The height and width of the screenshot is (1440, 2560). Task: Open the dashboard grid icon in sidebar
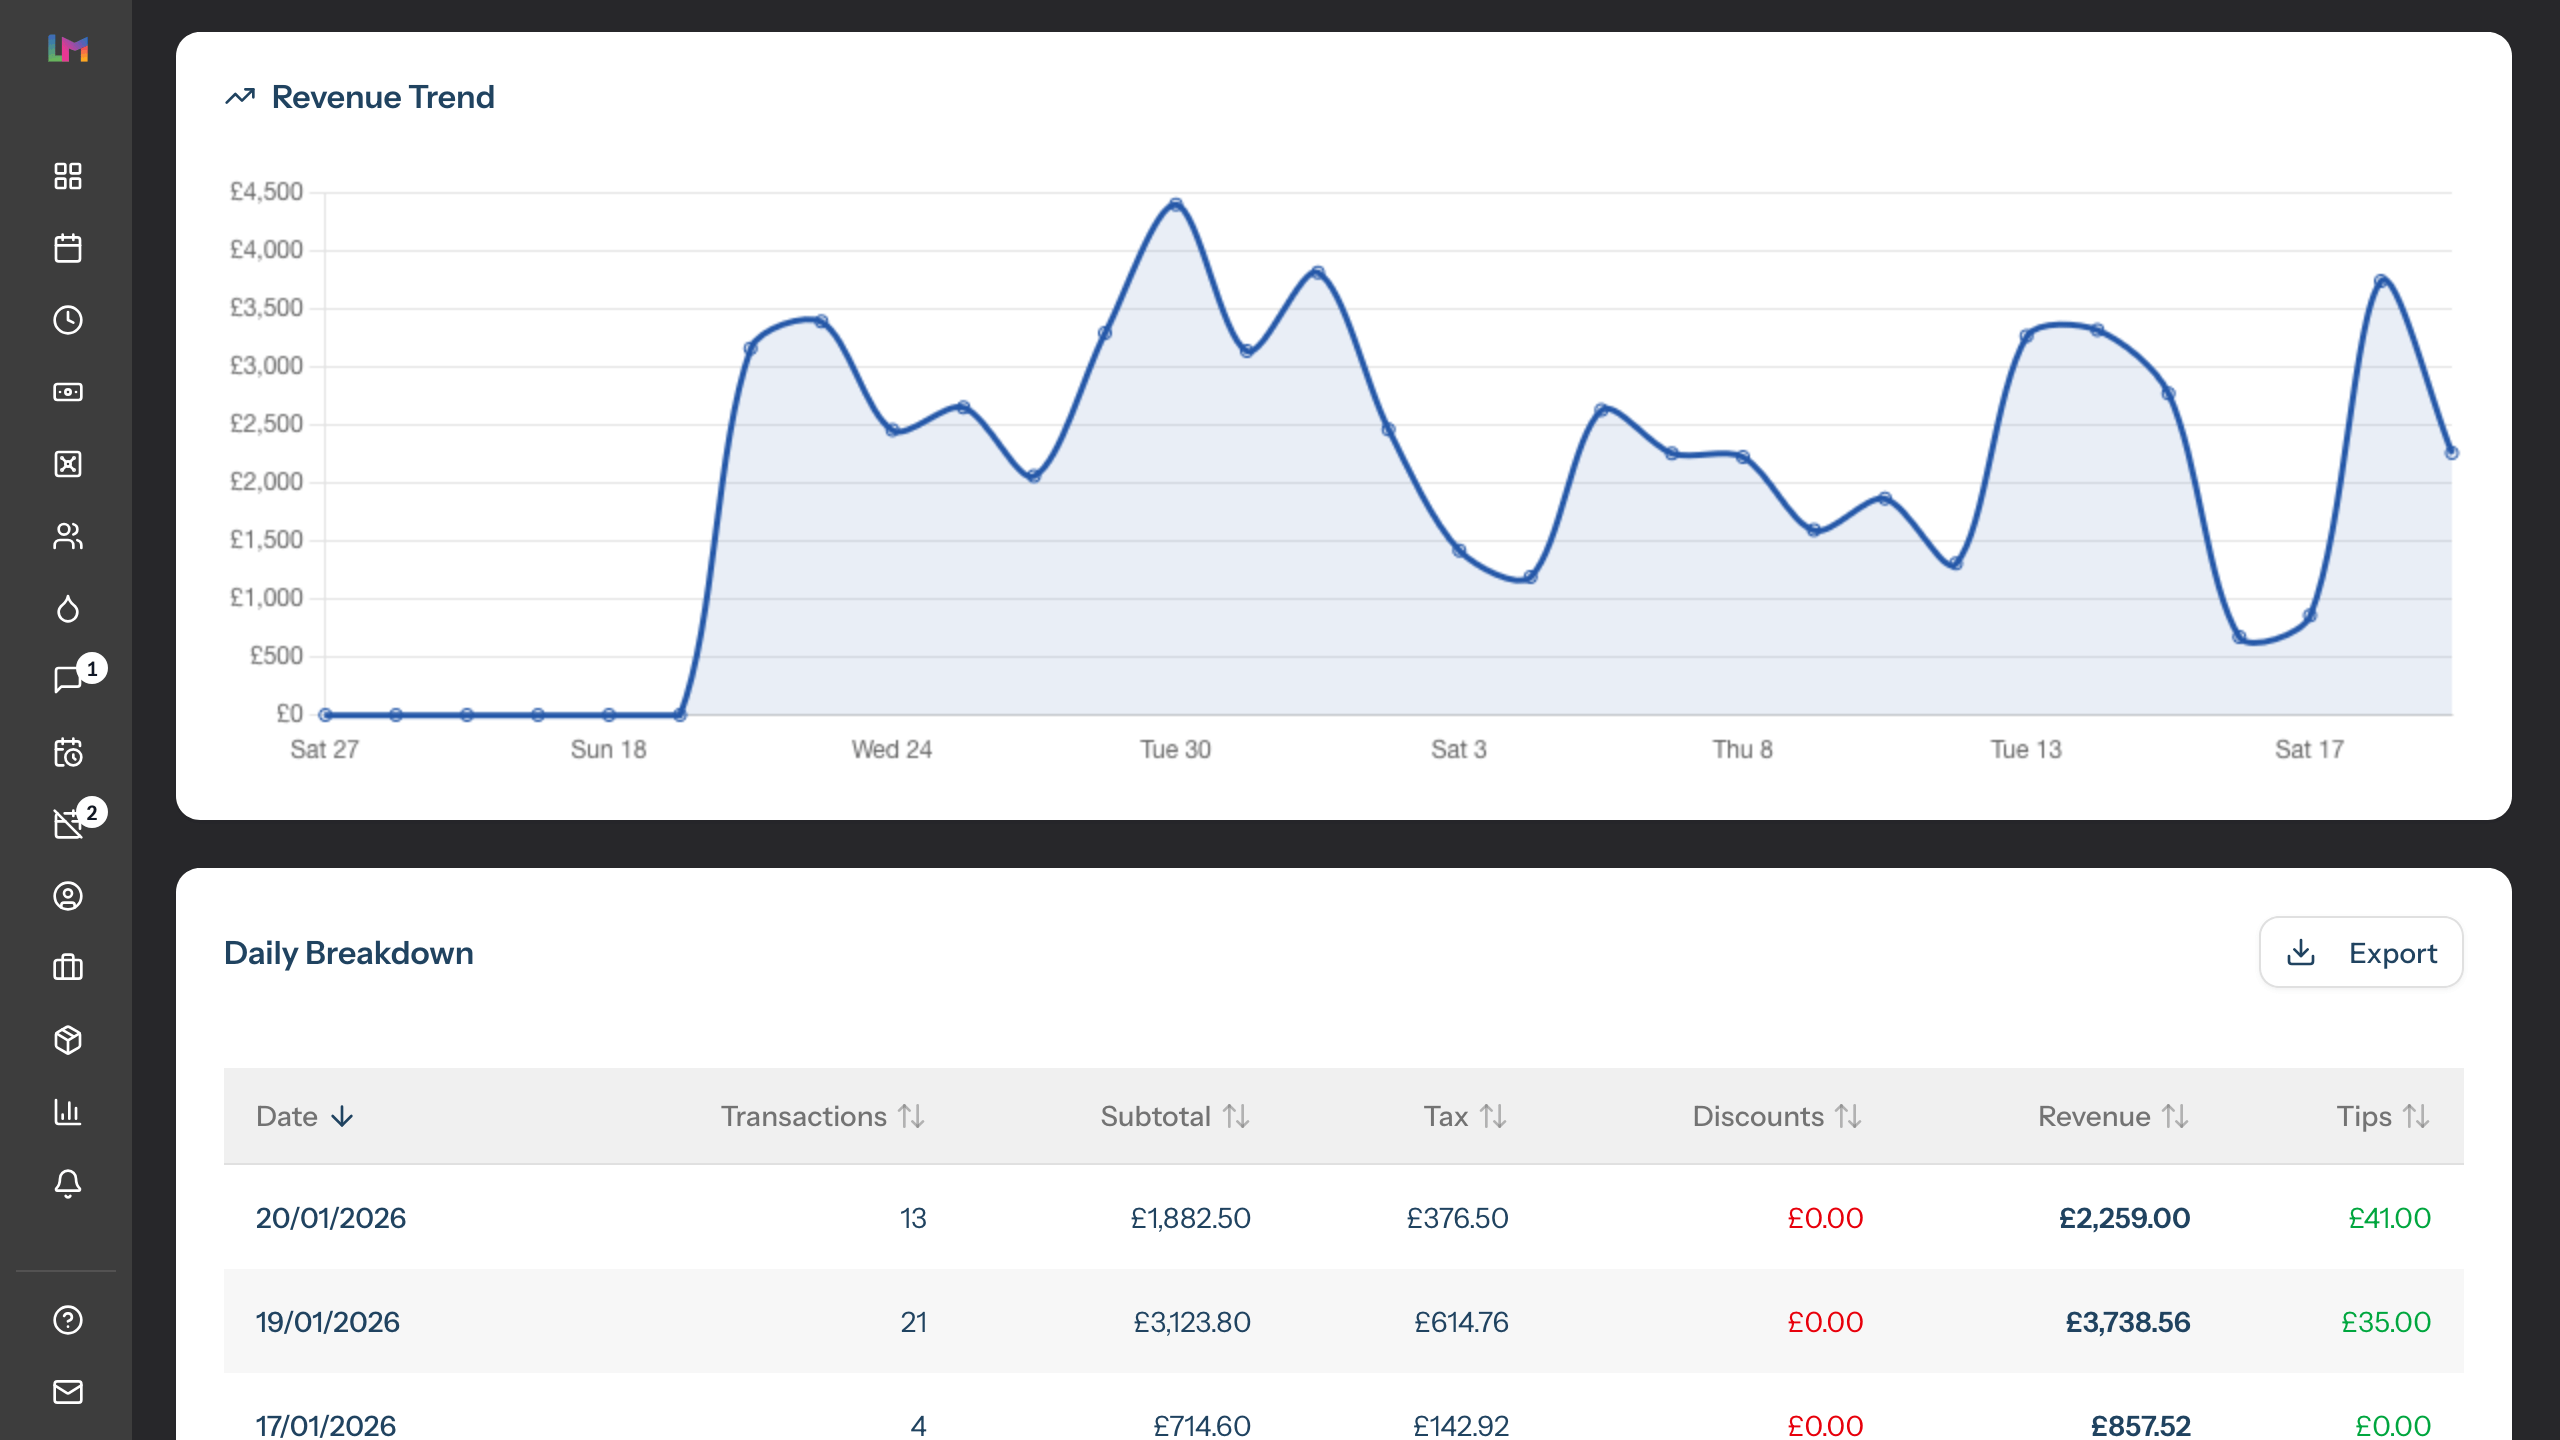click(x=67, y=176)
